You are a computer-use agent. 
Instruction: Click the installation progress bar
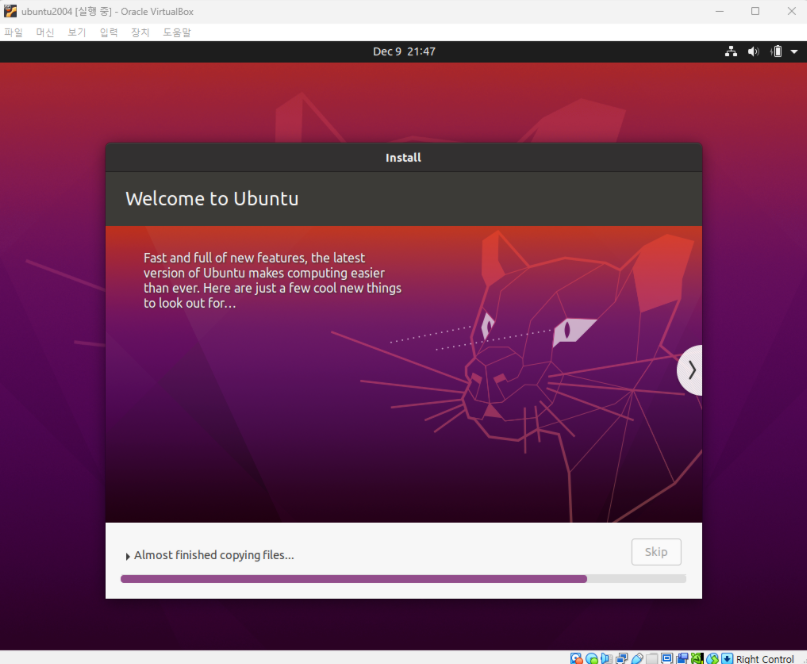pyautogui.click(x=403, y=579)
